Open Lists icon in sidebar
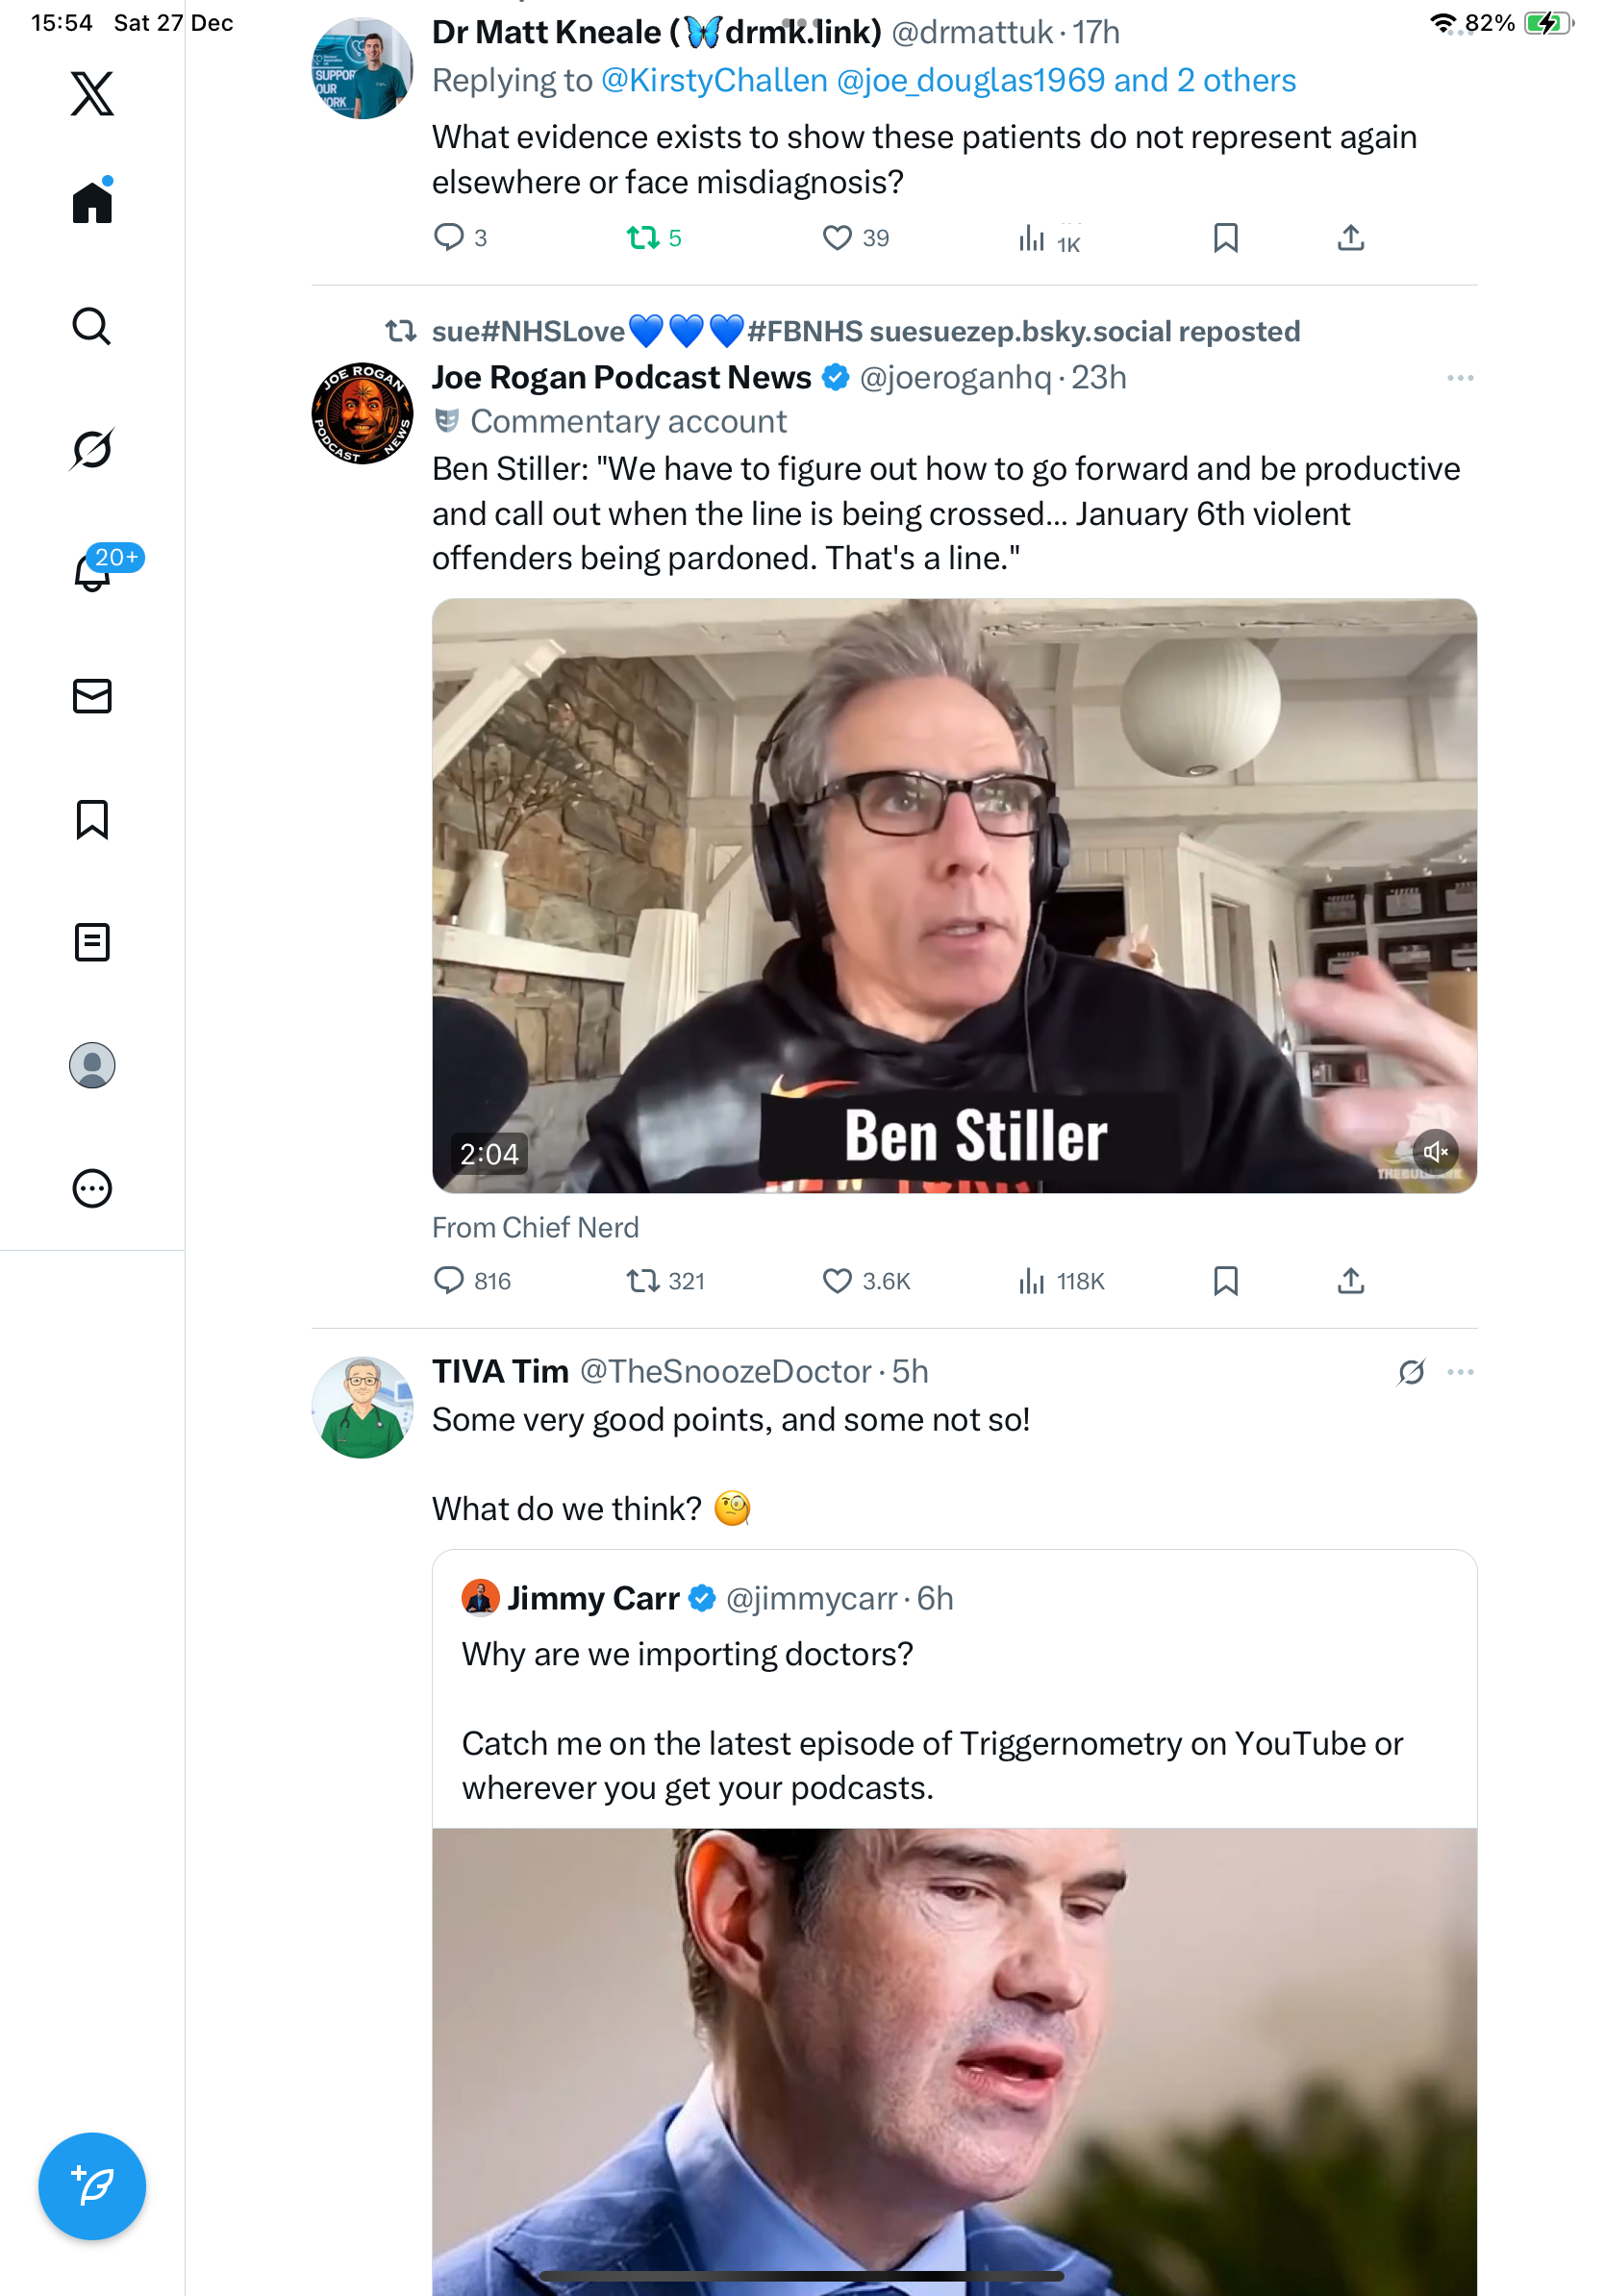 point(92,942)
